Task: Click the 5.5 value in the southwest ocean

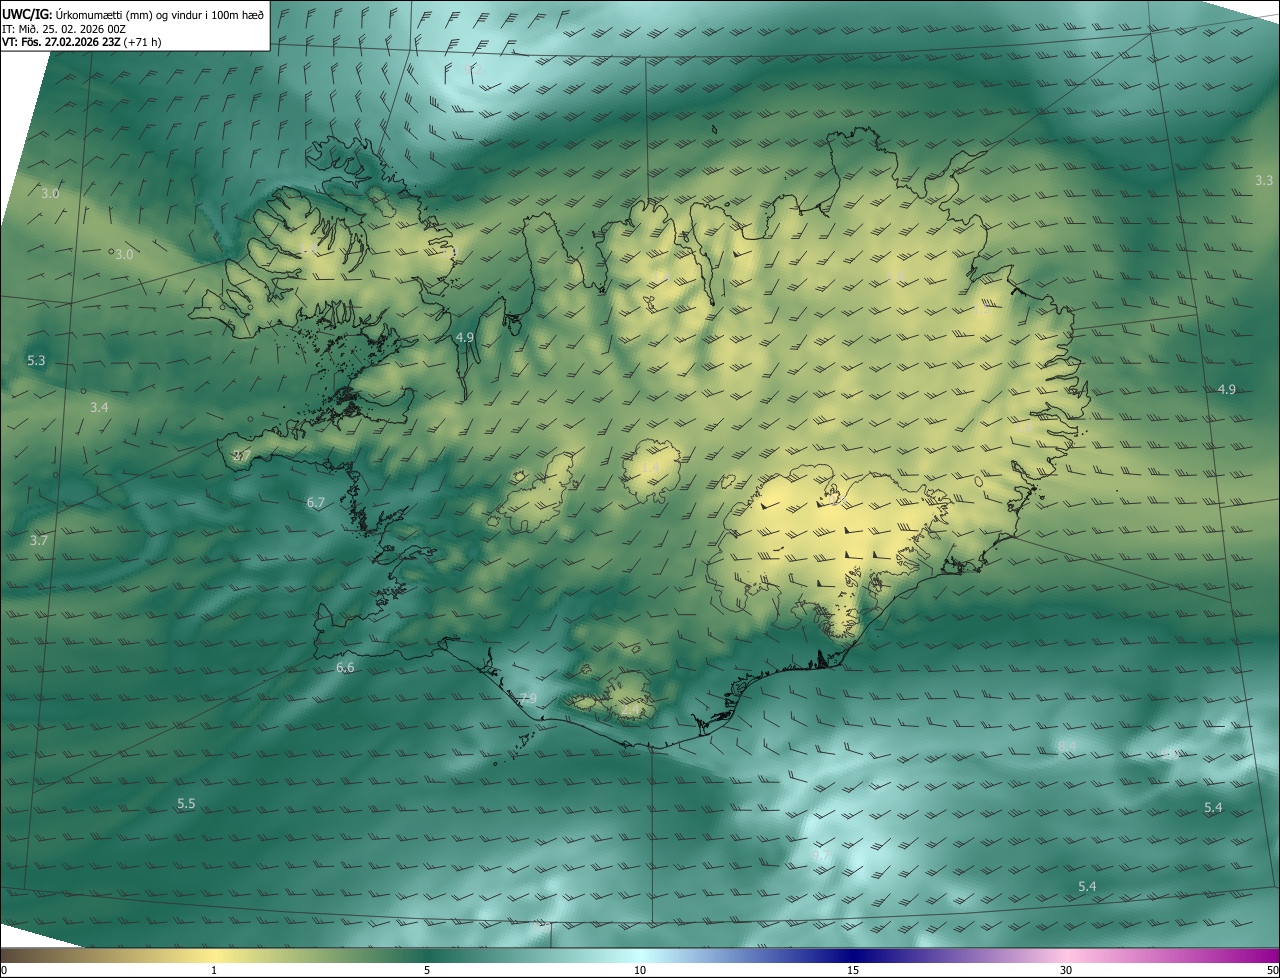Action: click(186, 803)
